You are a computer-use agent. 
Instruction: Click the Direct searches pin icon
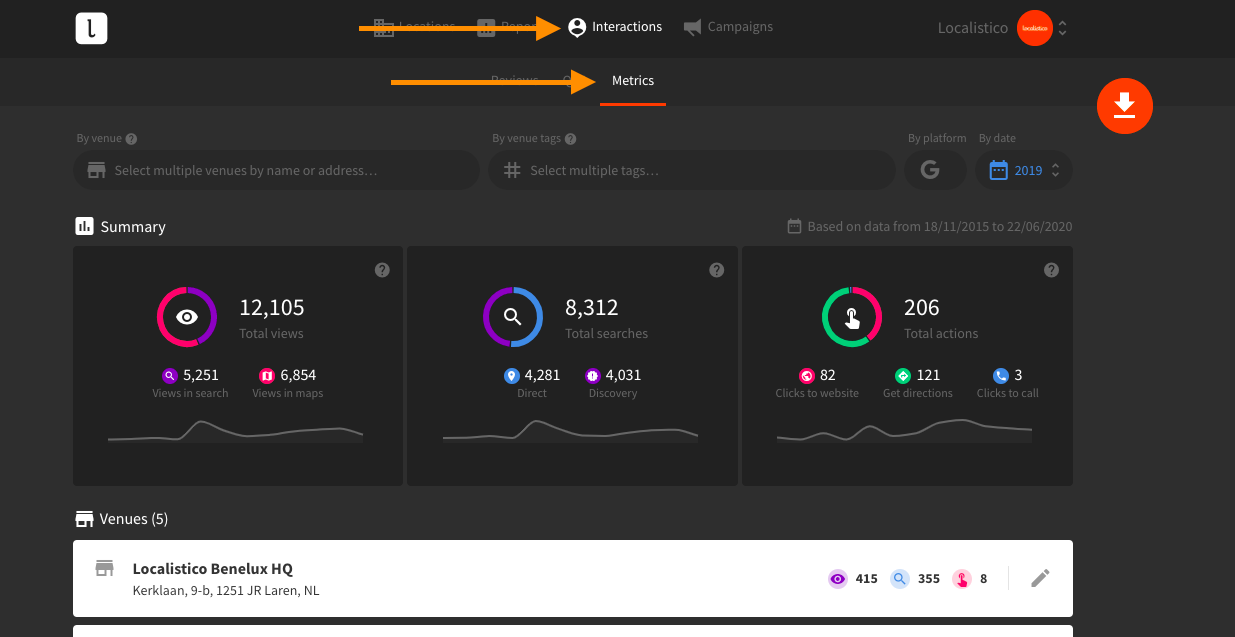[x=512, y=376]
